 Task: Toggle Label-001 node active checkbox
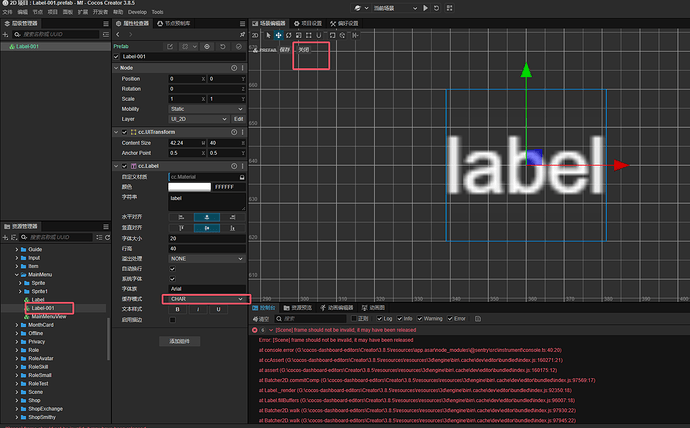tap(116, 57)
